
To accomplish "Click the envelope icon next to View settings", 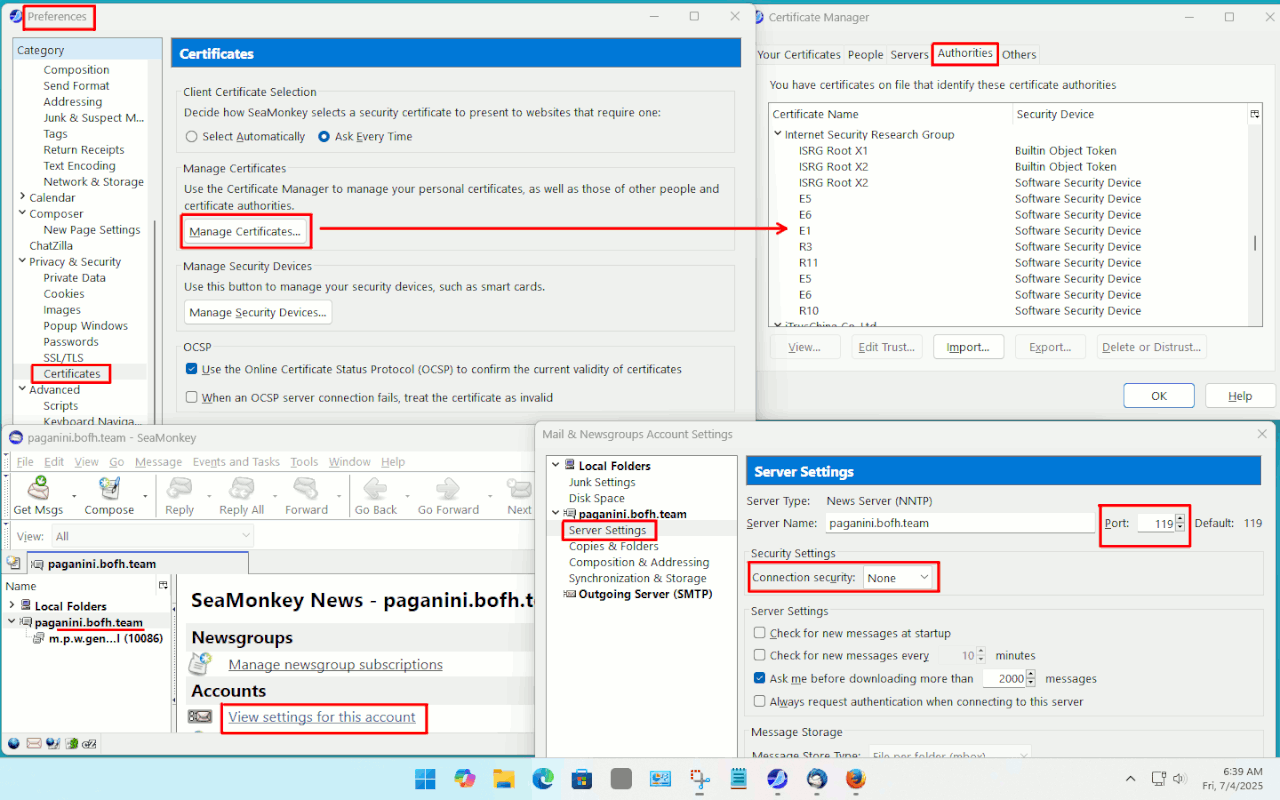I will [200, 717].
